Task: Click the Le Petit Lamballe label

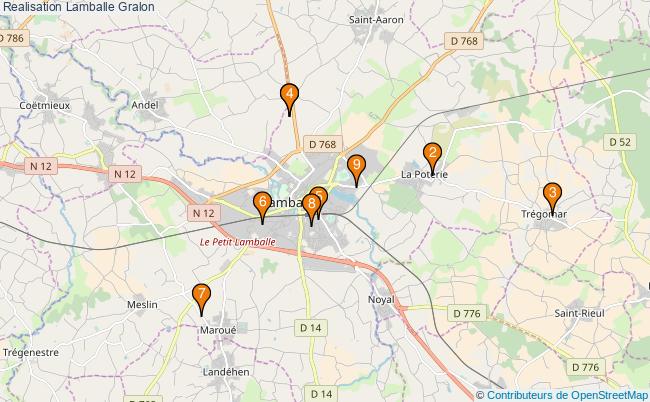Action: (x=238, y=242)
